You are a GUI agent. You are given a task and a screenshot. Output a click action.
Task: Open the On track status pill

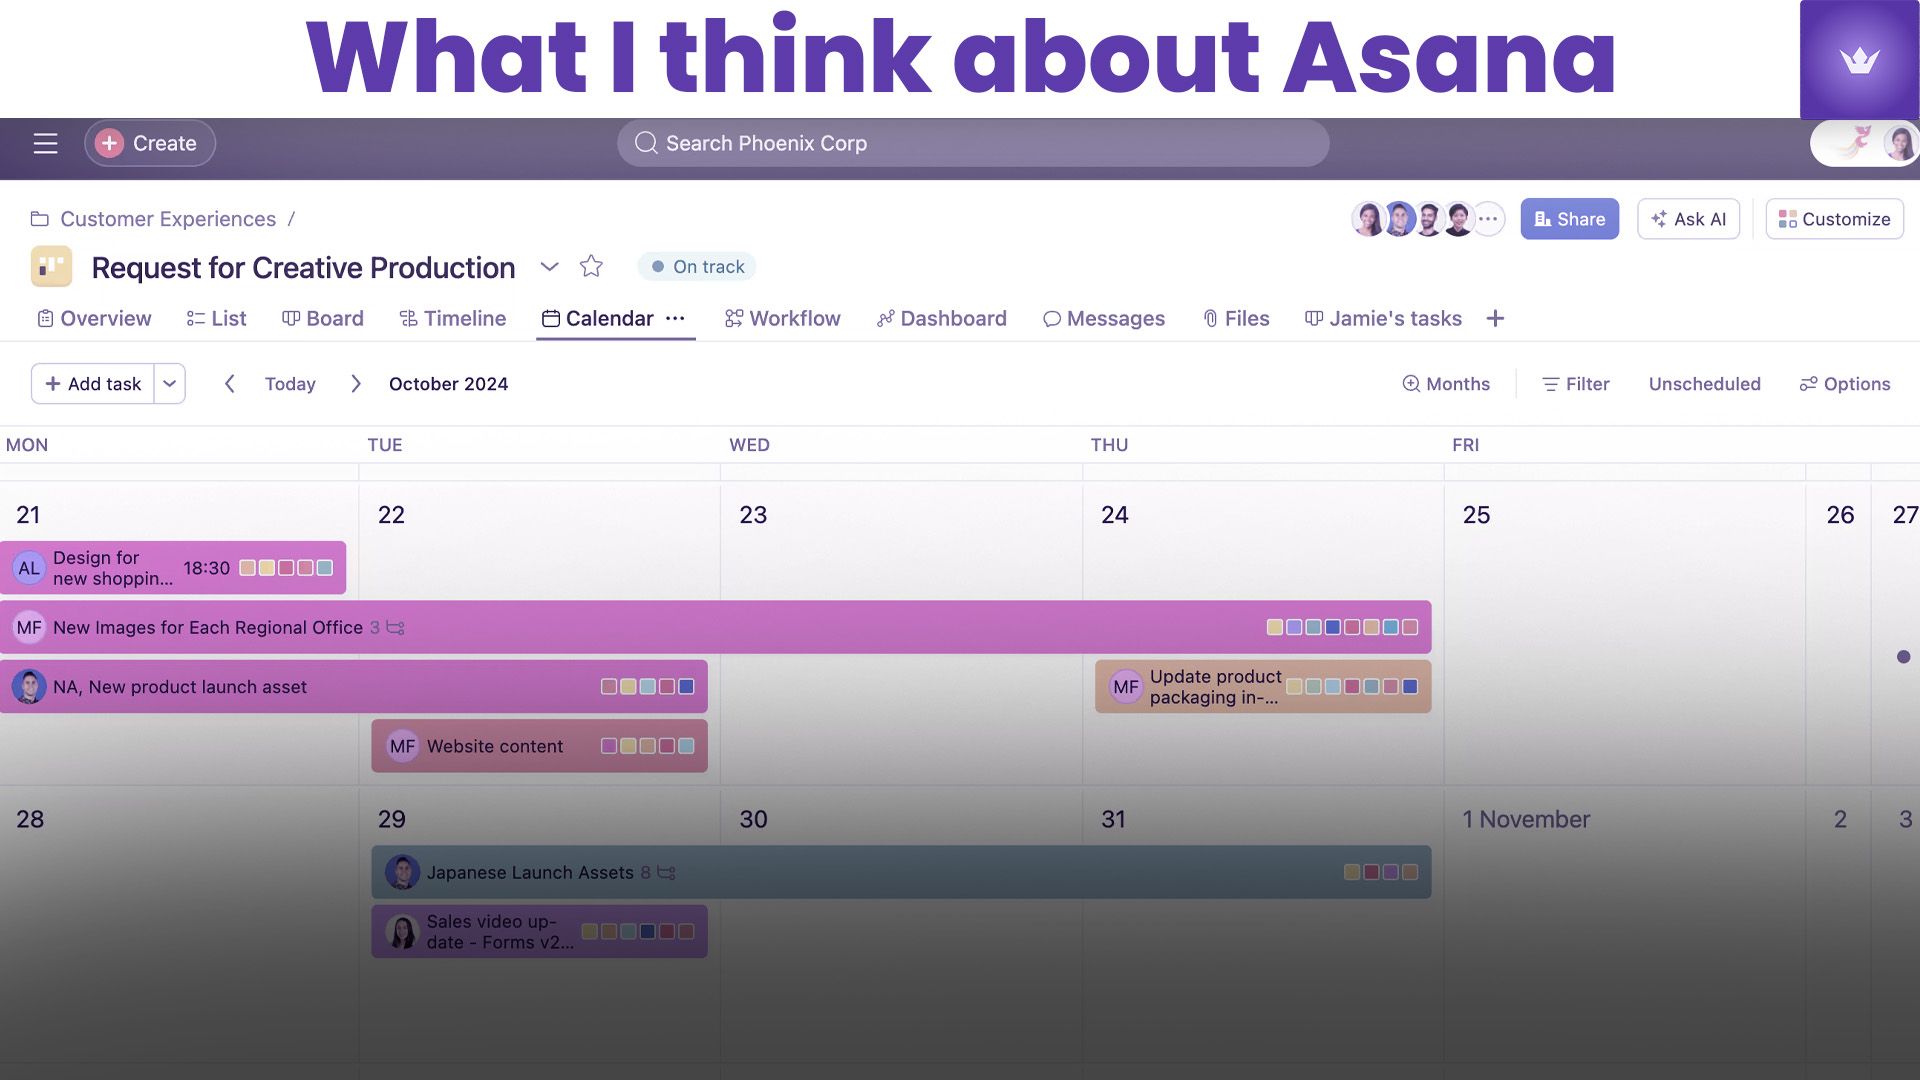(x=697, y=267)
